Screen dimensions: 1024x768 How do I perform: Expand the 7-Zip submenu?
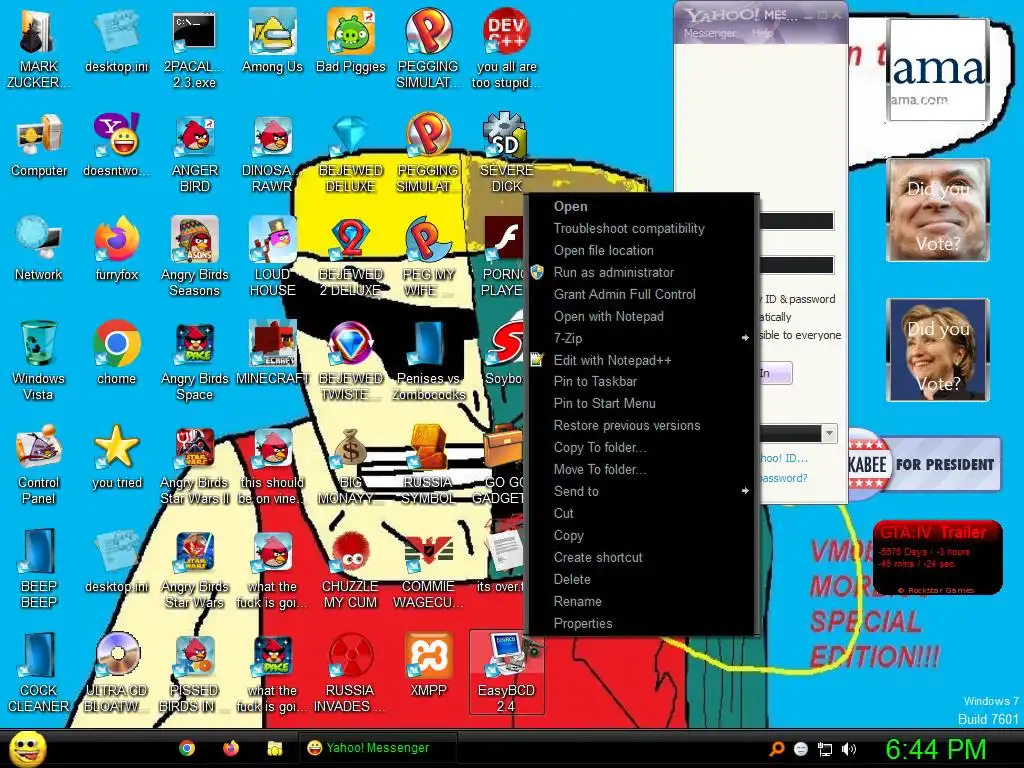coord(641,338)
